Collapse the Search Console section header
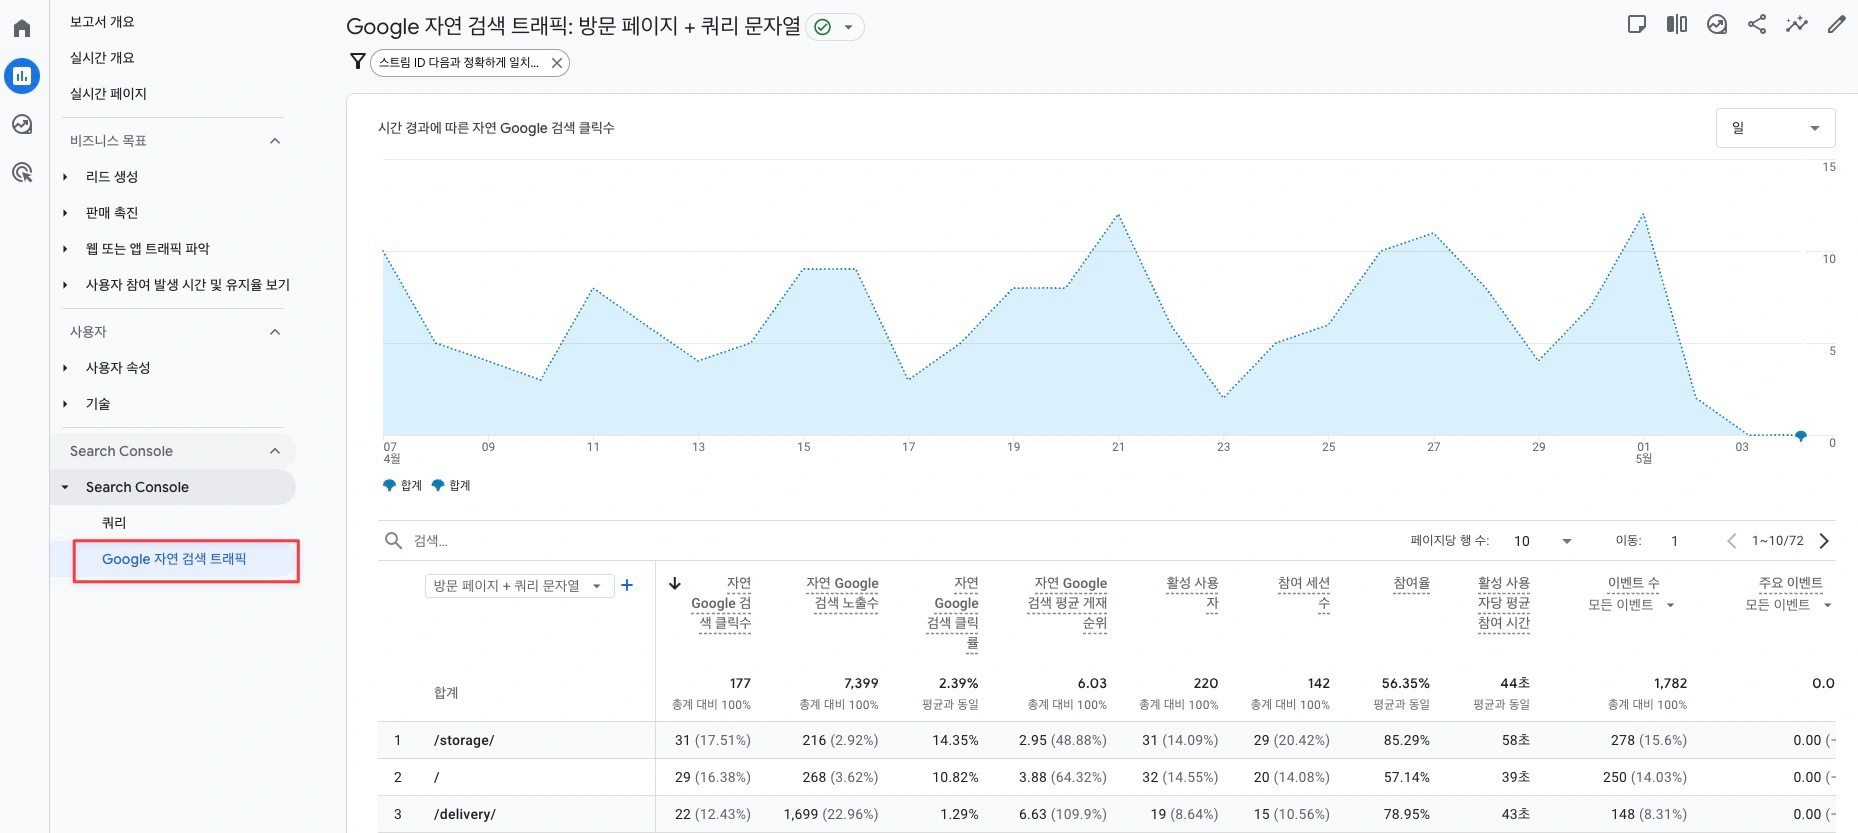Image resolution: width=1858 pixels, height=833 pixels. (x=275, y=451)
